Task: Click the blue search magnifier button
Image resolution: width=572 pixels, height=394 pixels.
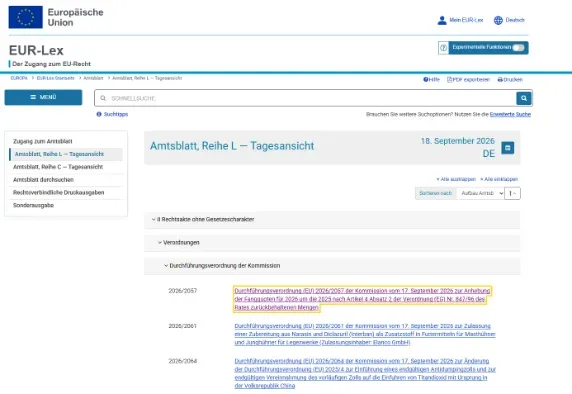Action: [x=524, y=98]
